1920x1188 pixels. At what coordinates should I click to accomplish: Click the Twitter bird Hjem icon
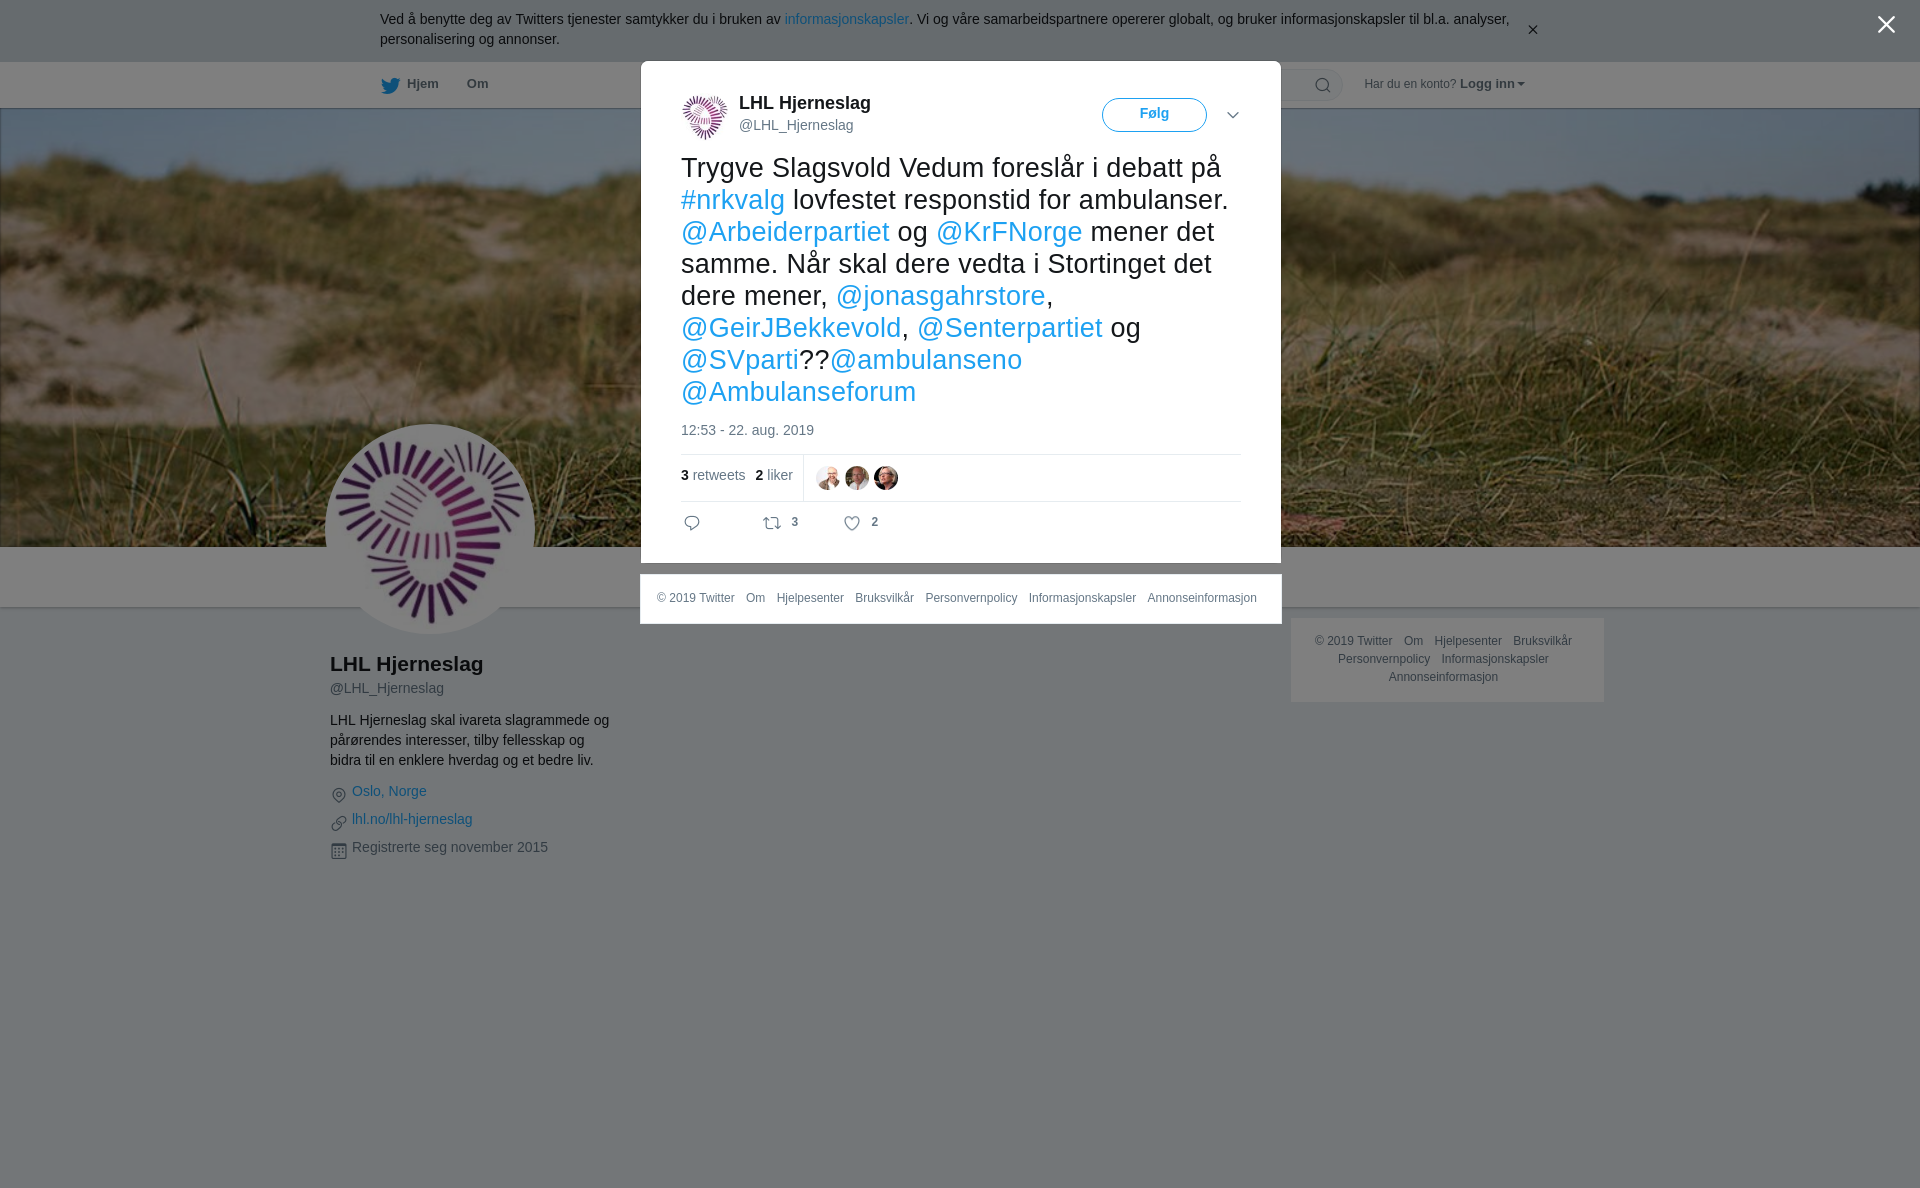(390, 85)
